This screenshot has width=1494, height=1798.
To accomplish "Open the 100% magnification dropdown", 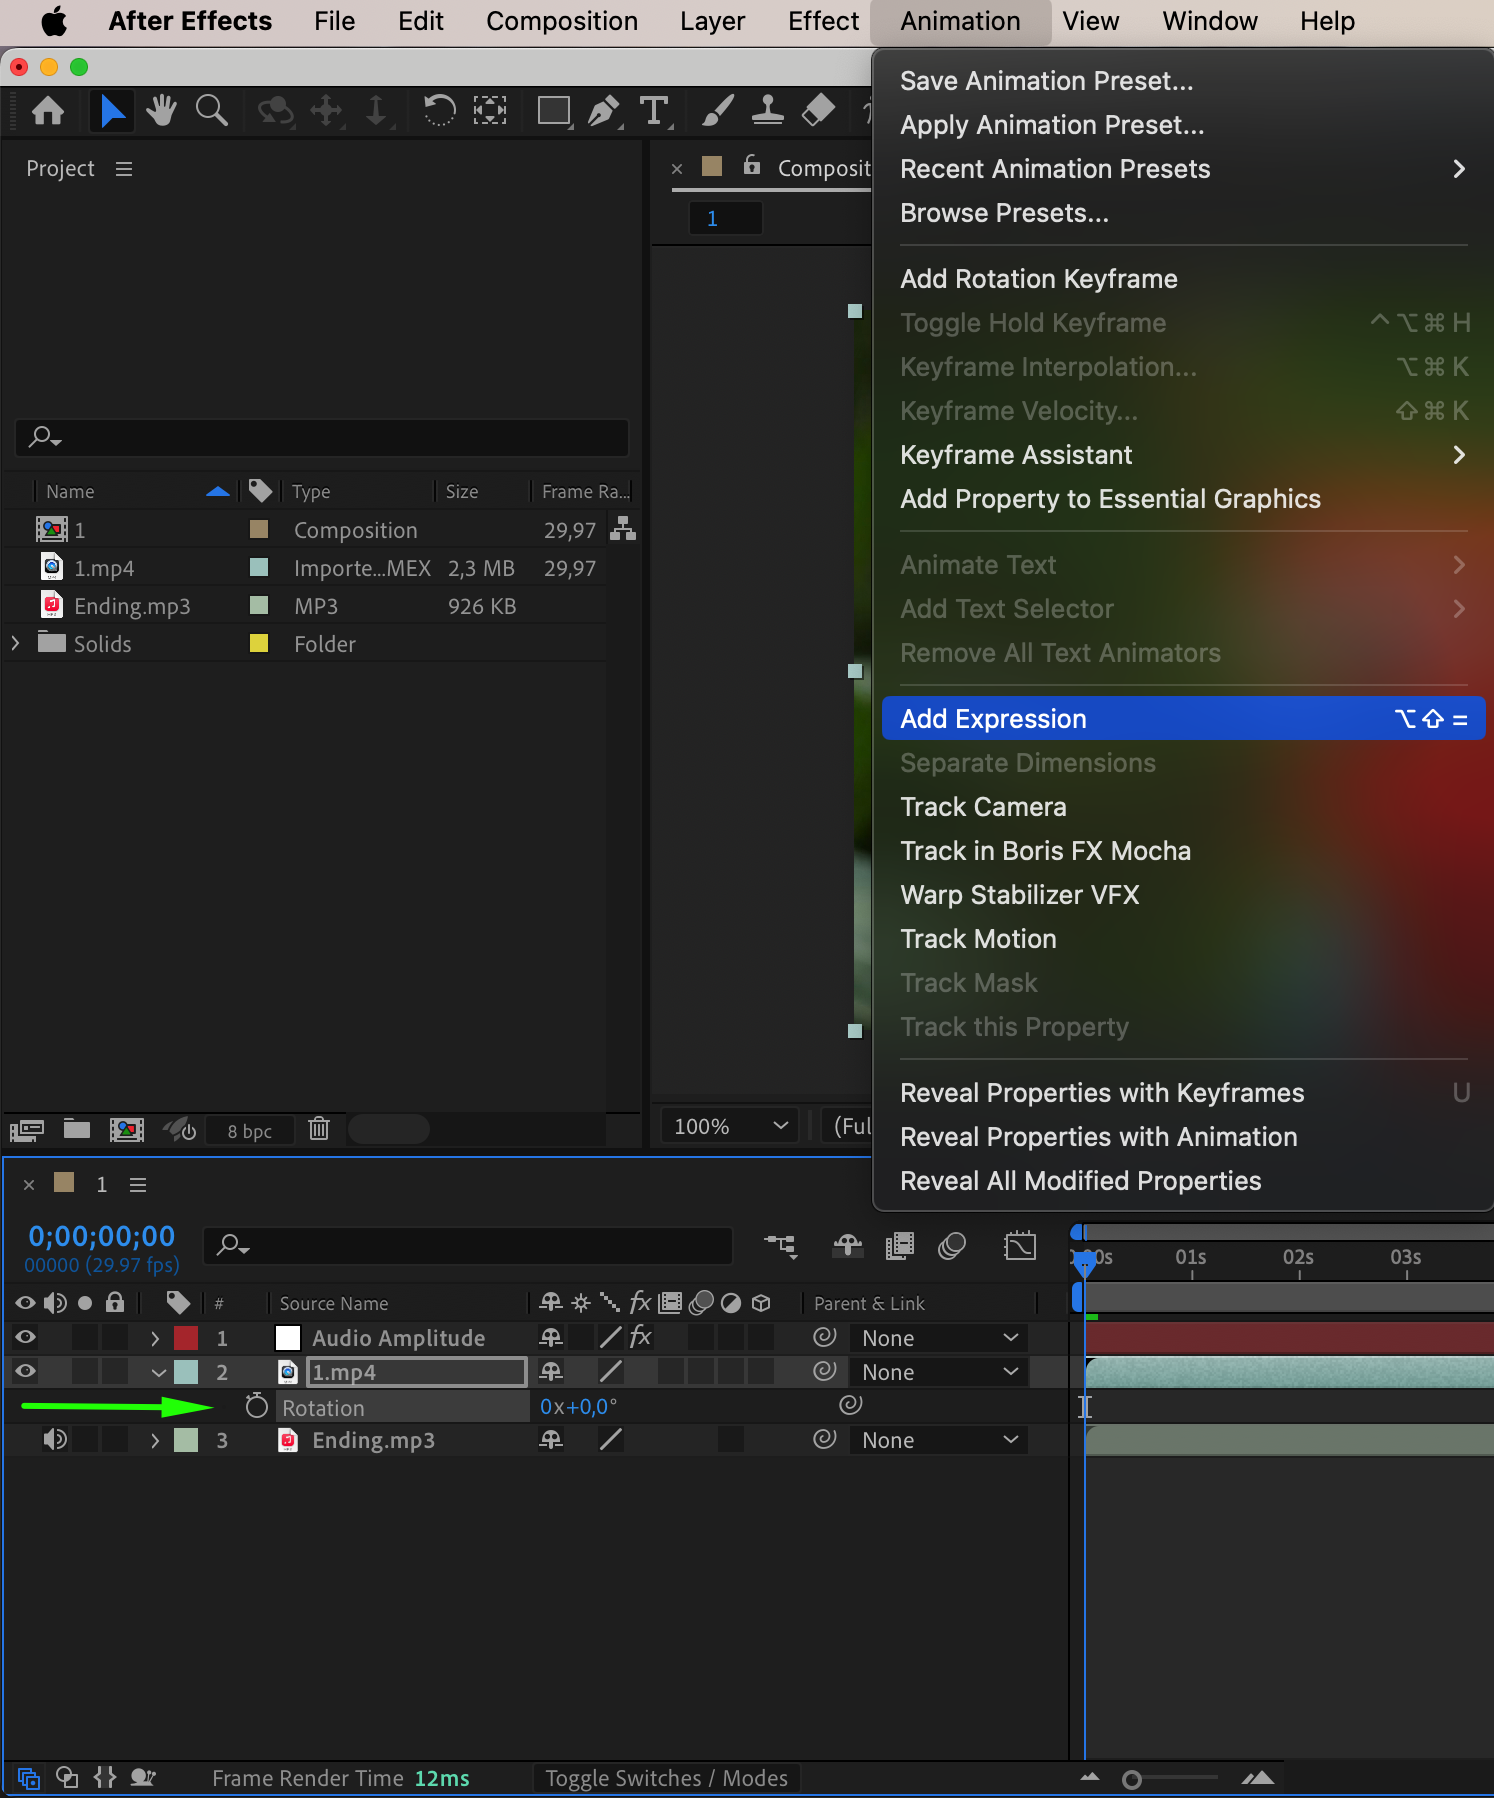I will tap(730, 1127).
